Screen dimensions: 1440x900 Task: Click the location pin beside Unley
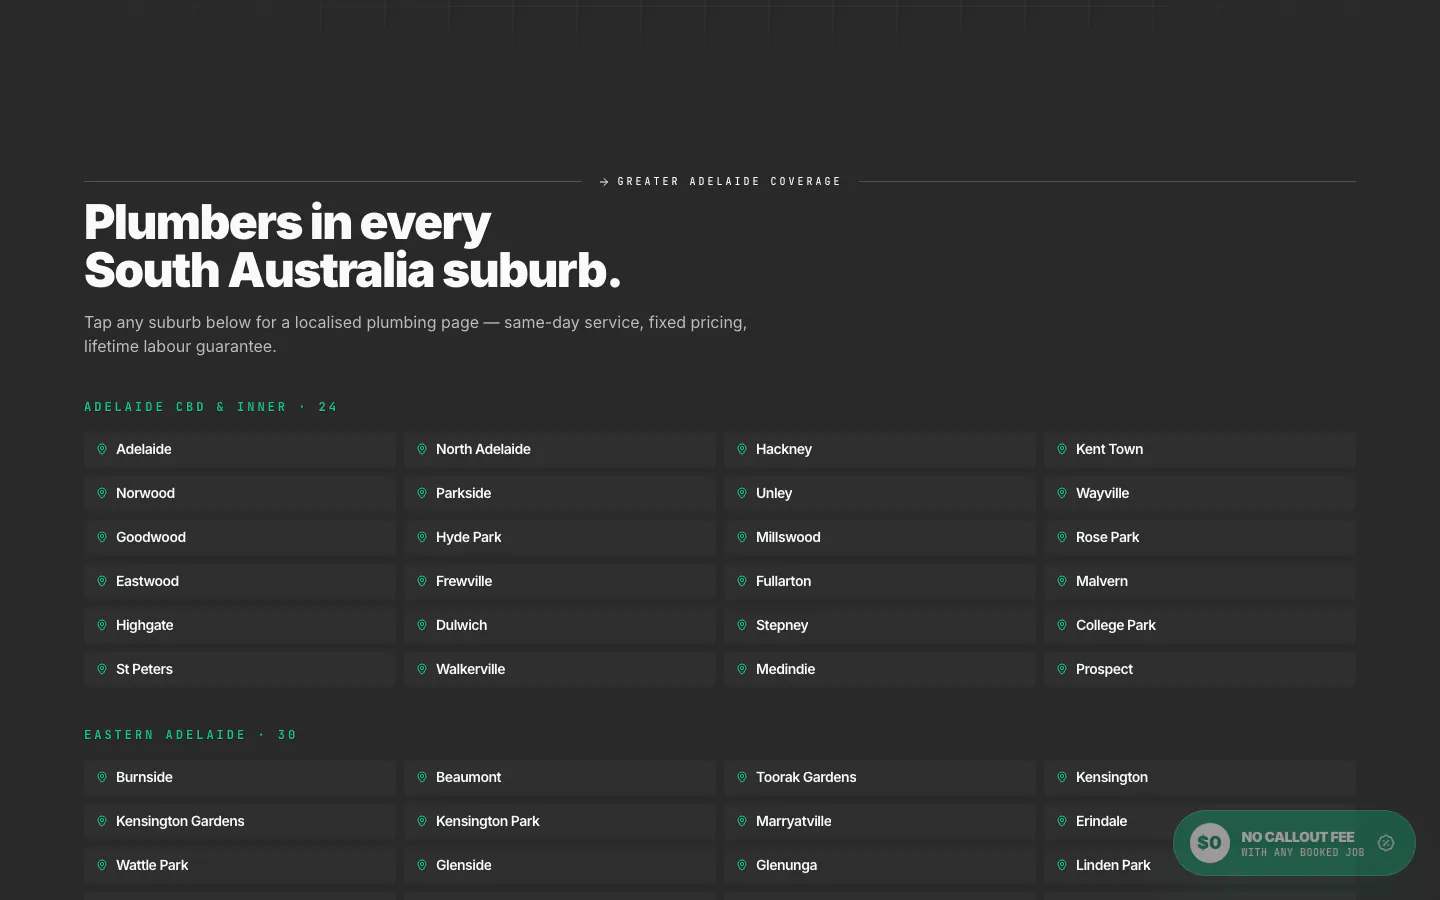pos(742,493)
